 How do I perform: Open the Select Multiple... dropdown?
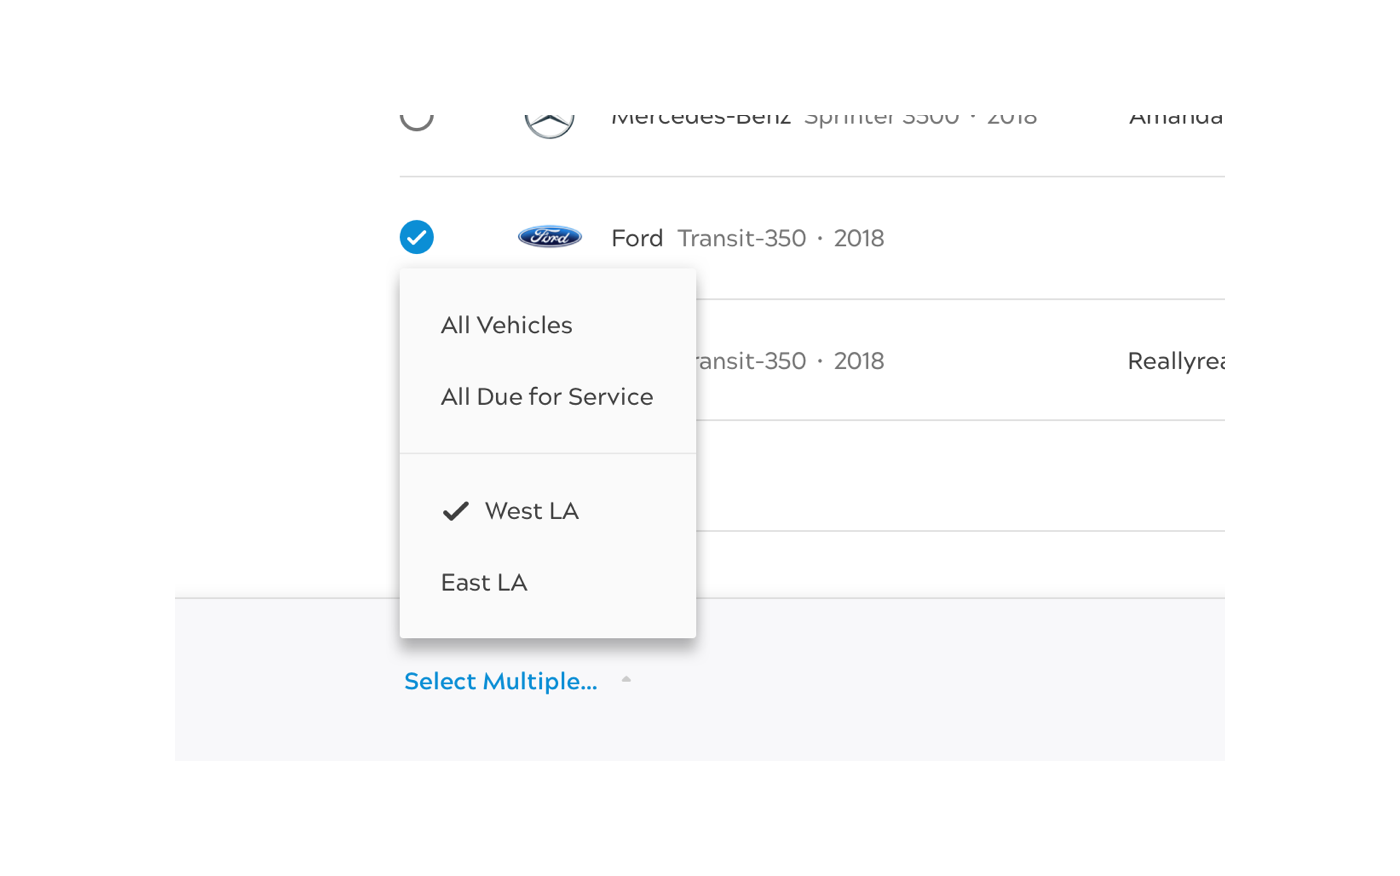(x=501, y=681)
